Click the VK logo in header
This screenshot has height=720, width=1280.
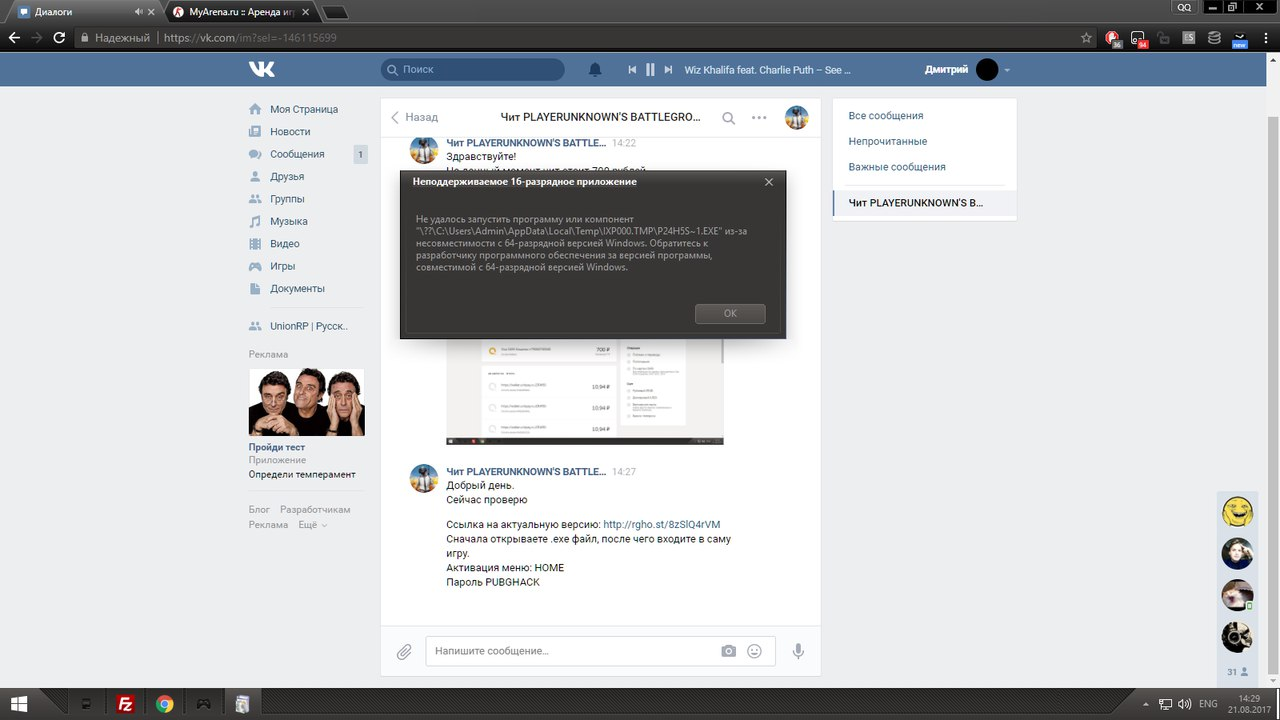tap(262, 69)
